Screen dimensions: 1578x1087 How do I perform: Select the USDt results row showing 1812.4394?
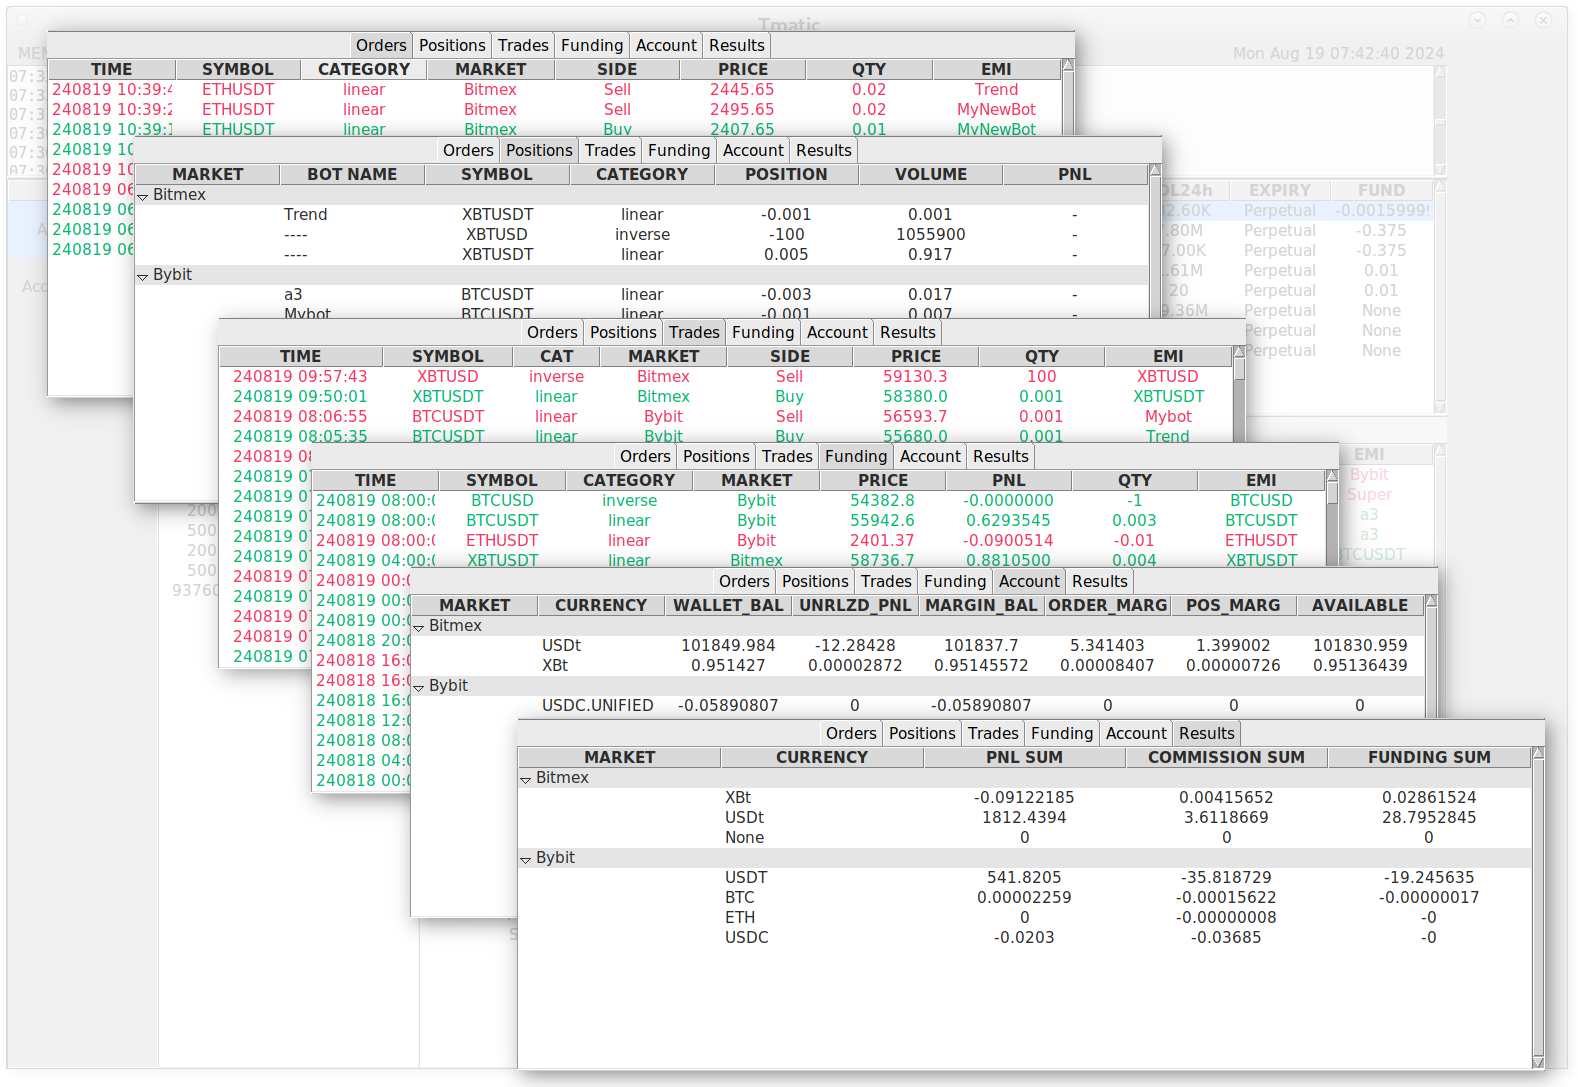click(1025, 817)
